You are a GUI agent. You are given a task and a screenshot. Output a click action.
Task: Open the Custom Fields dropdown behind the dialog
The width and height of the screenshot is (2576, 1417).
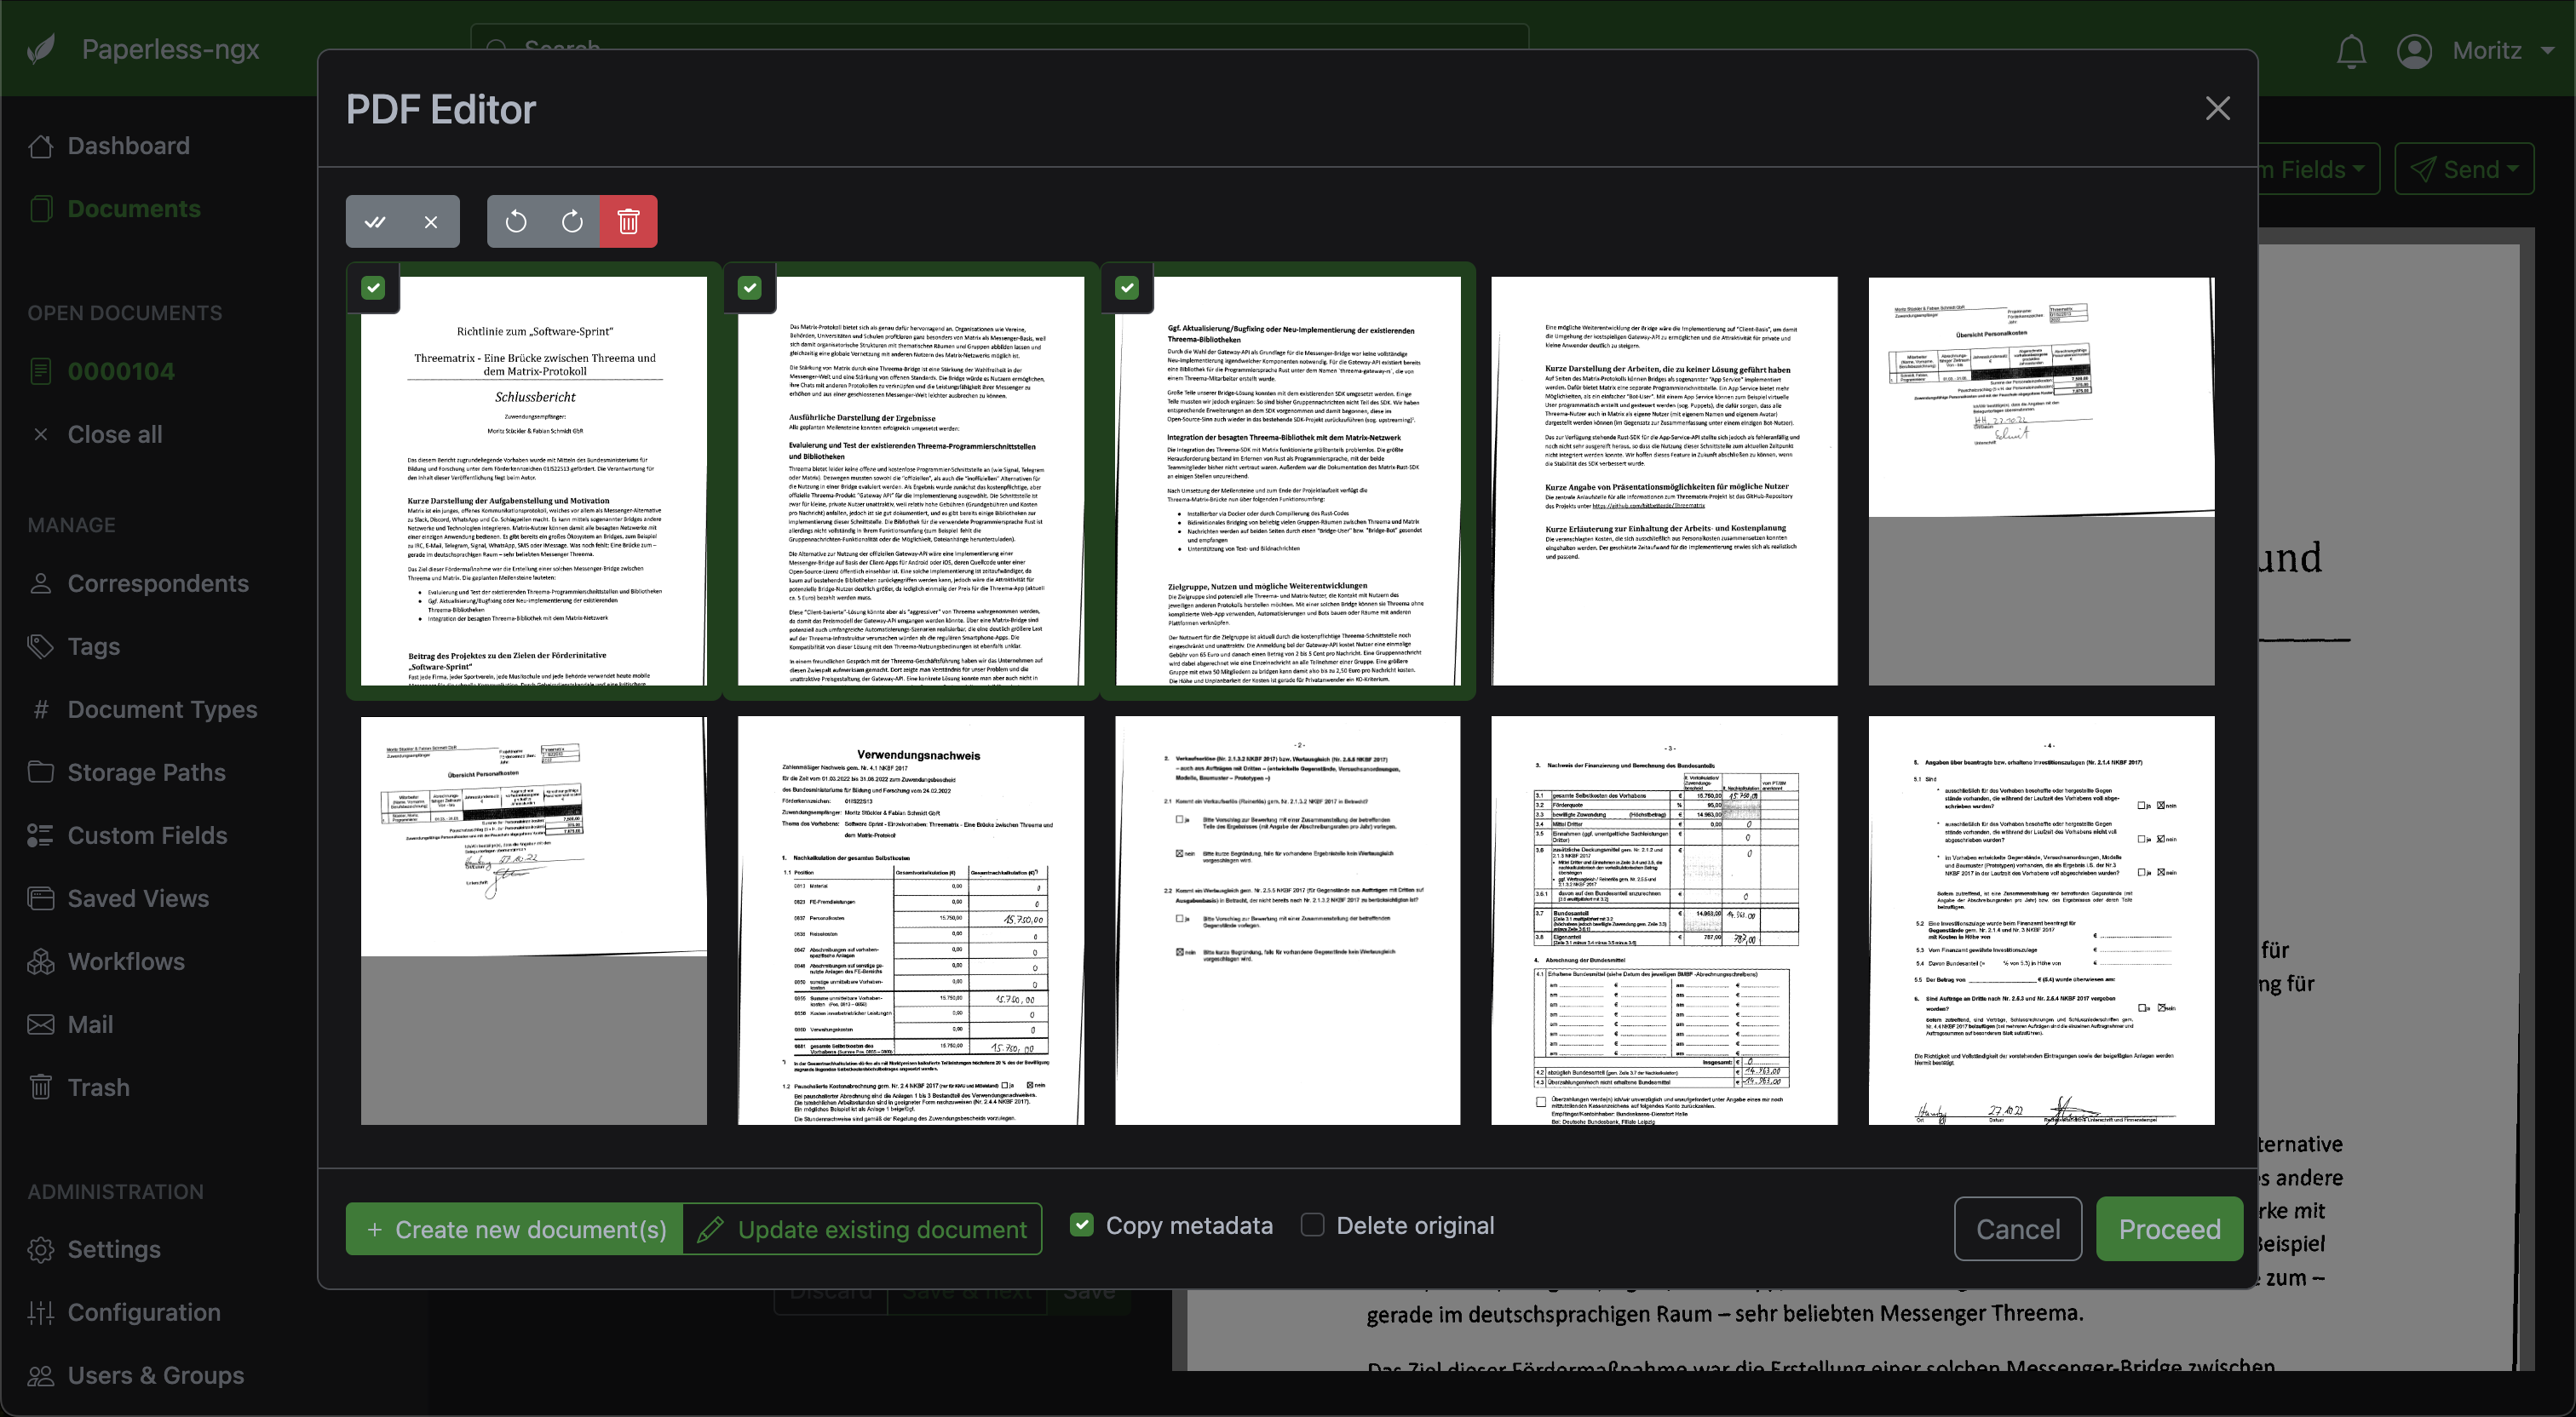pos(2319,169)
